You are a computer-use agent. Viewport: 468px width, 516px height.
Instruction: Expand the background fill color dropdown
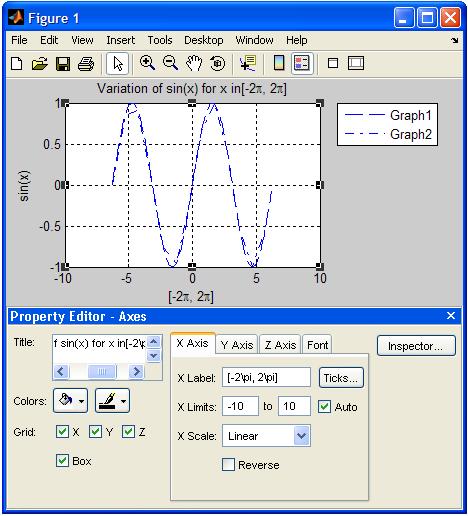(70, 400)
